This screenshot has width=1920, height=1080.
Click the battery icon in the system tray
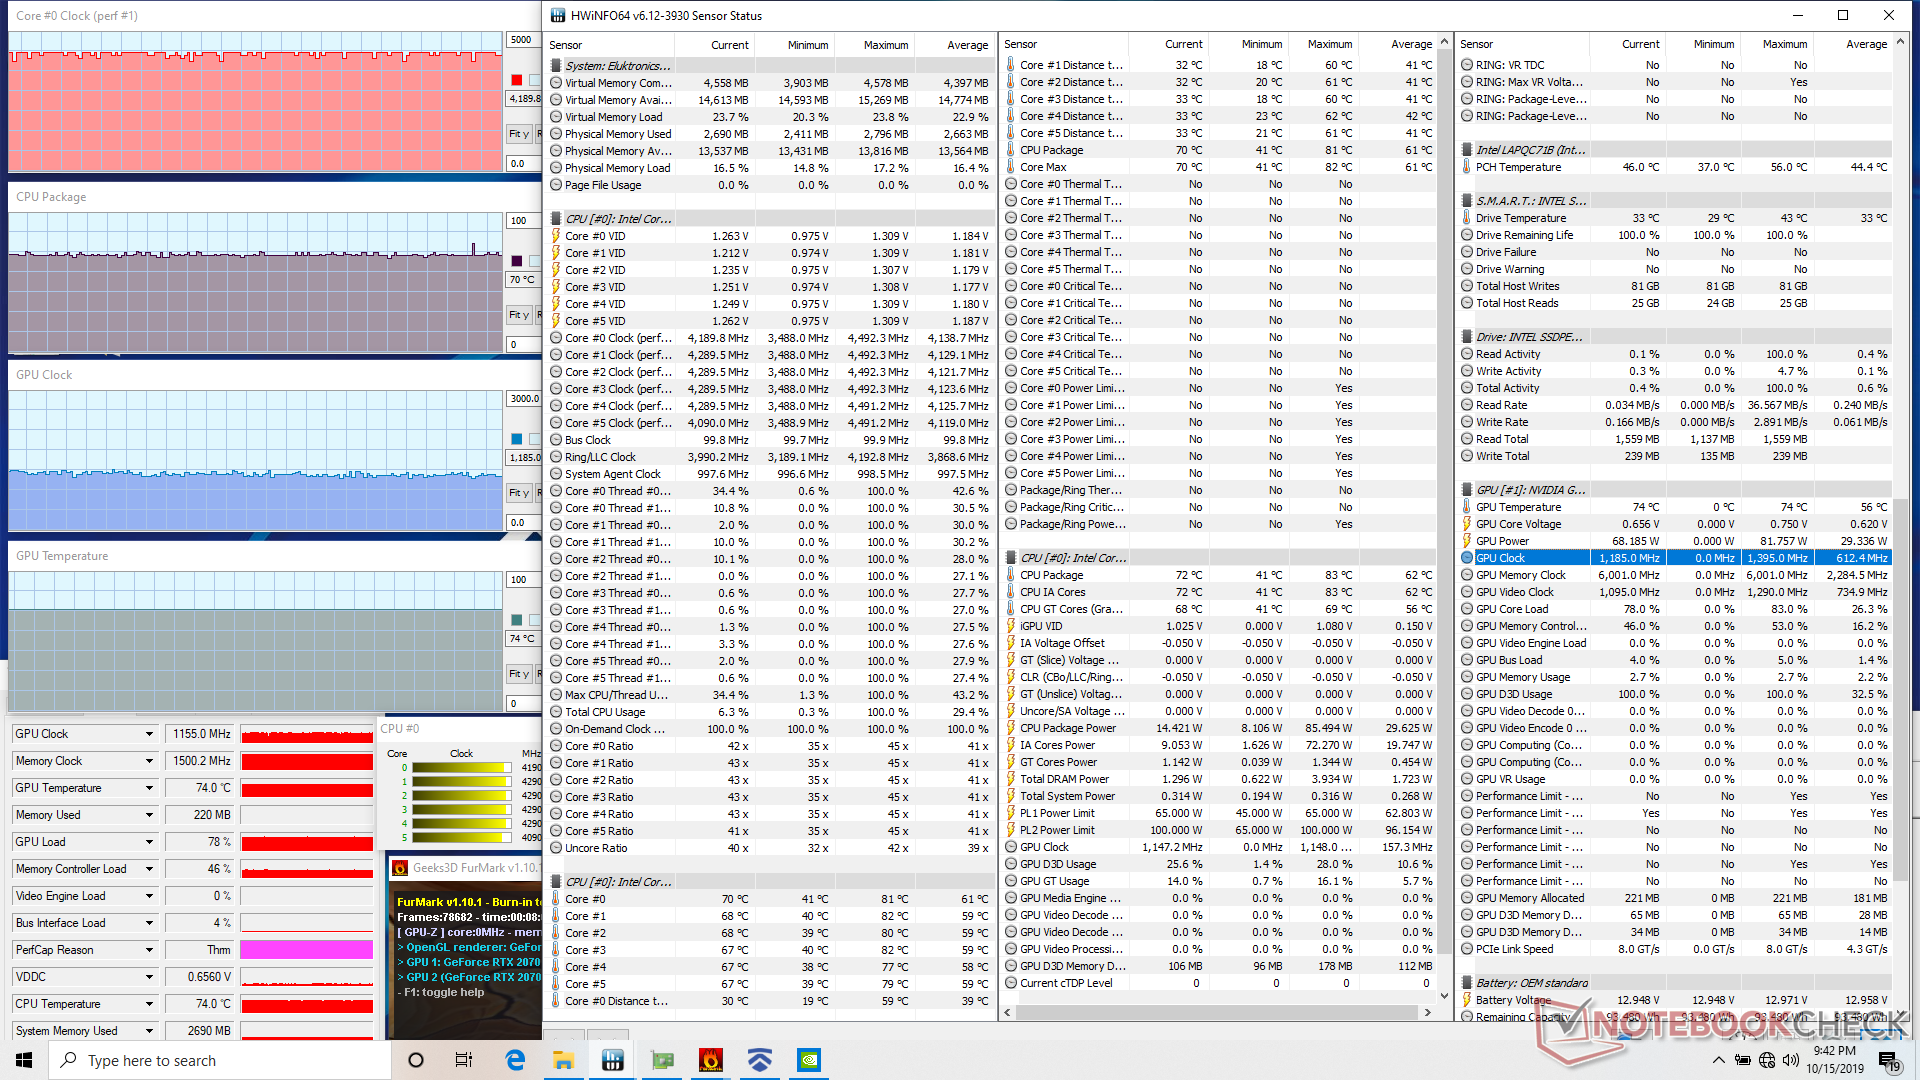click(x=1743, y=1060)
